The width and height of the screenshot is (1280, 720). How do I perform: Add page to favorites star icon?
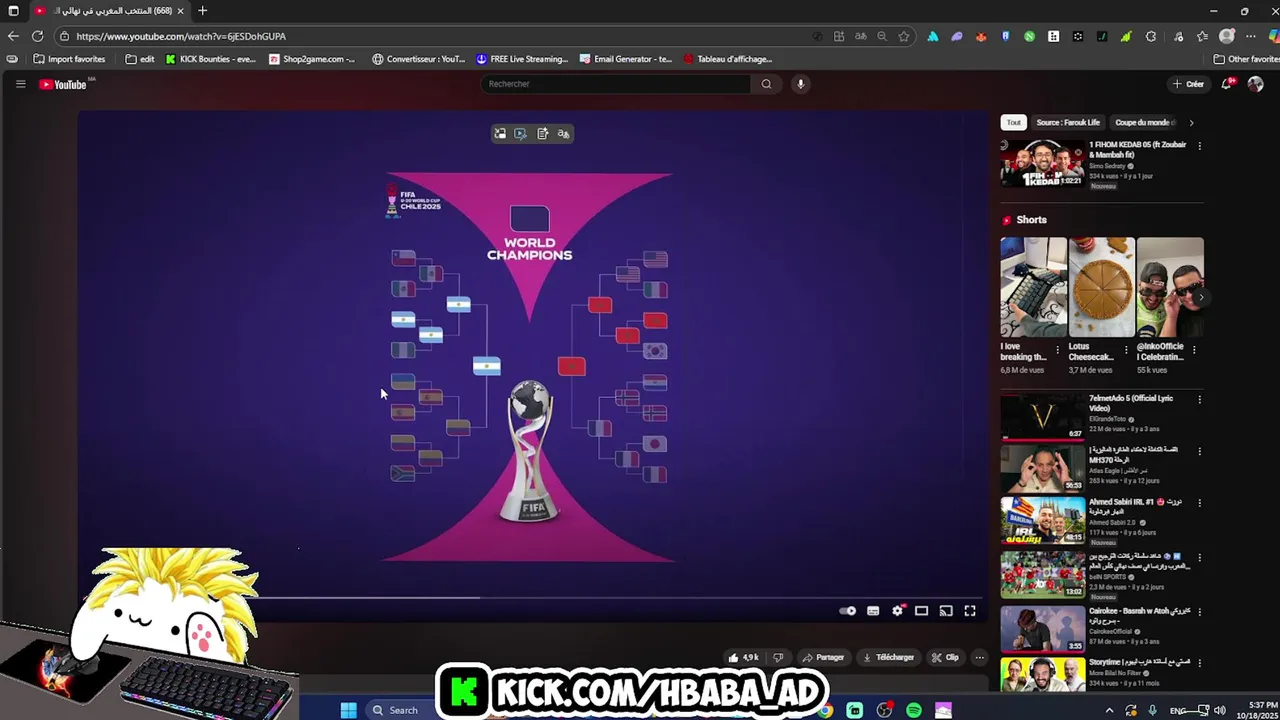904,36
